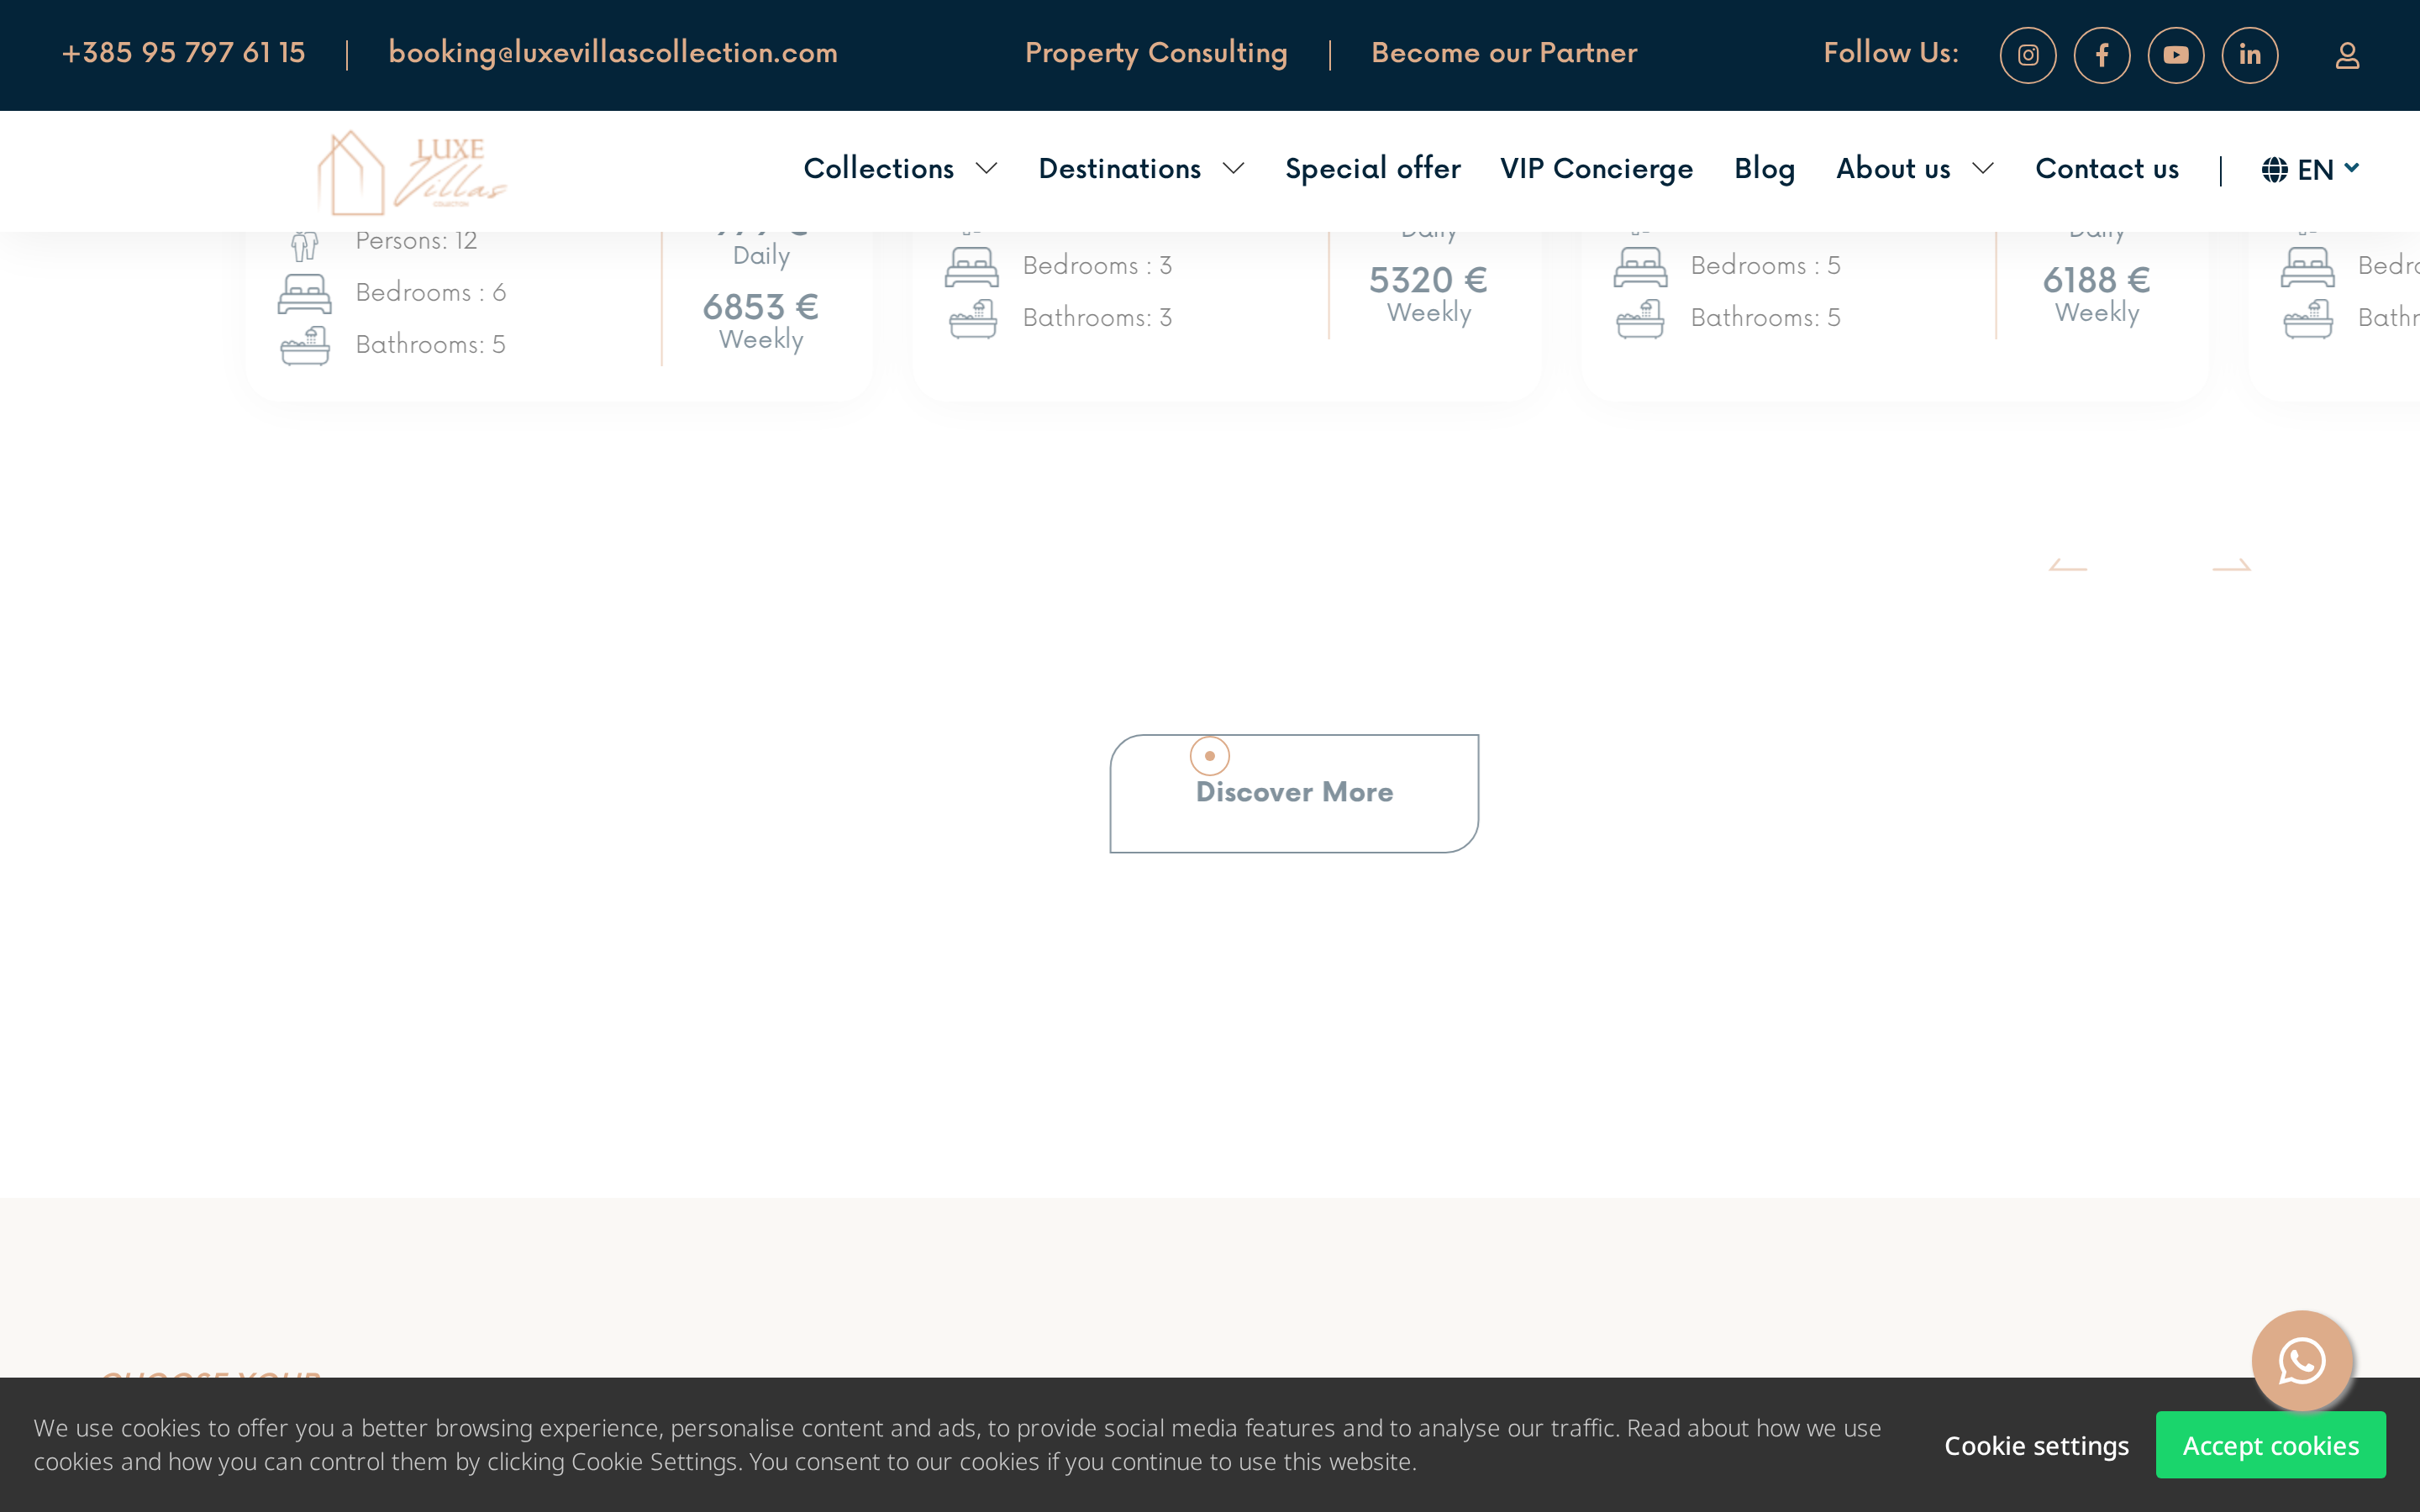Click the user account icon
The width and height of the screenshot is (2420, 1512).
pos(2347,56)
